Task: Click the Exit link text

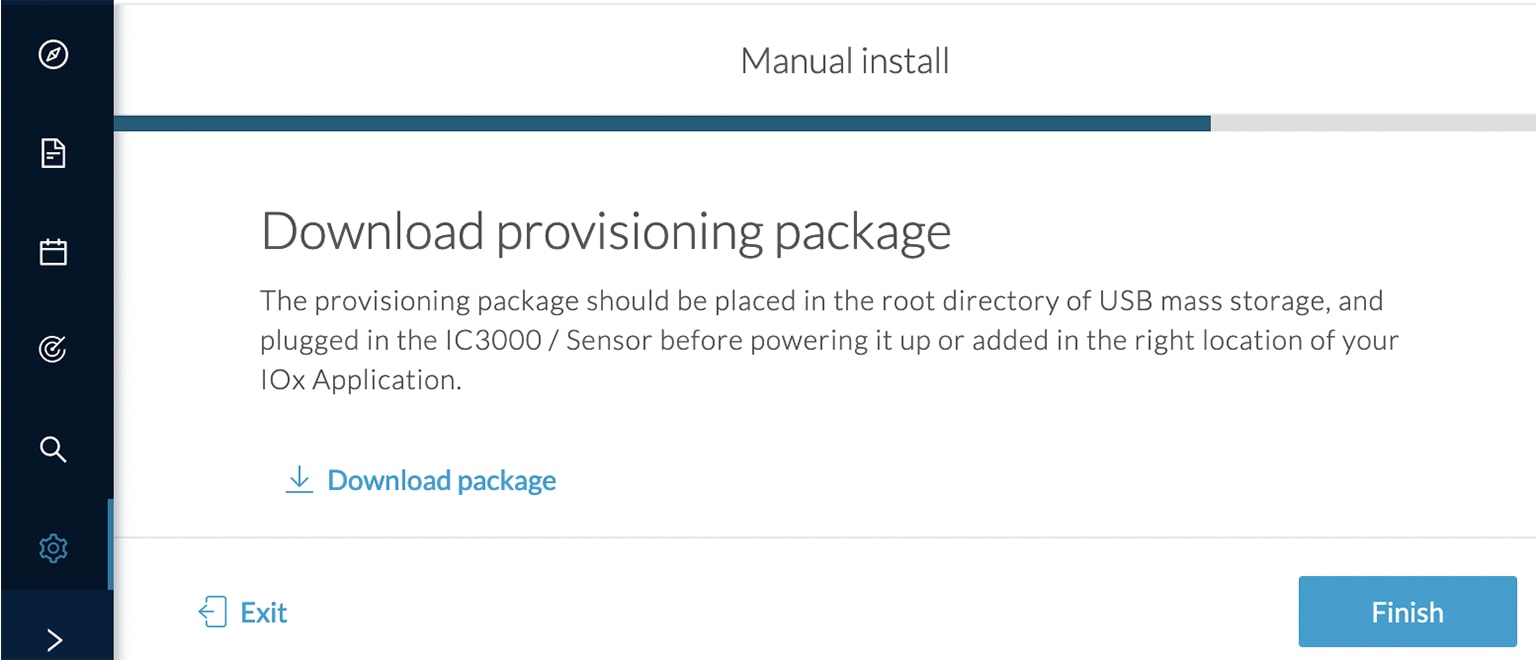Action: 264,612
